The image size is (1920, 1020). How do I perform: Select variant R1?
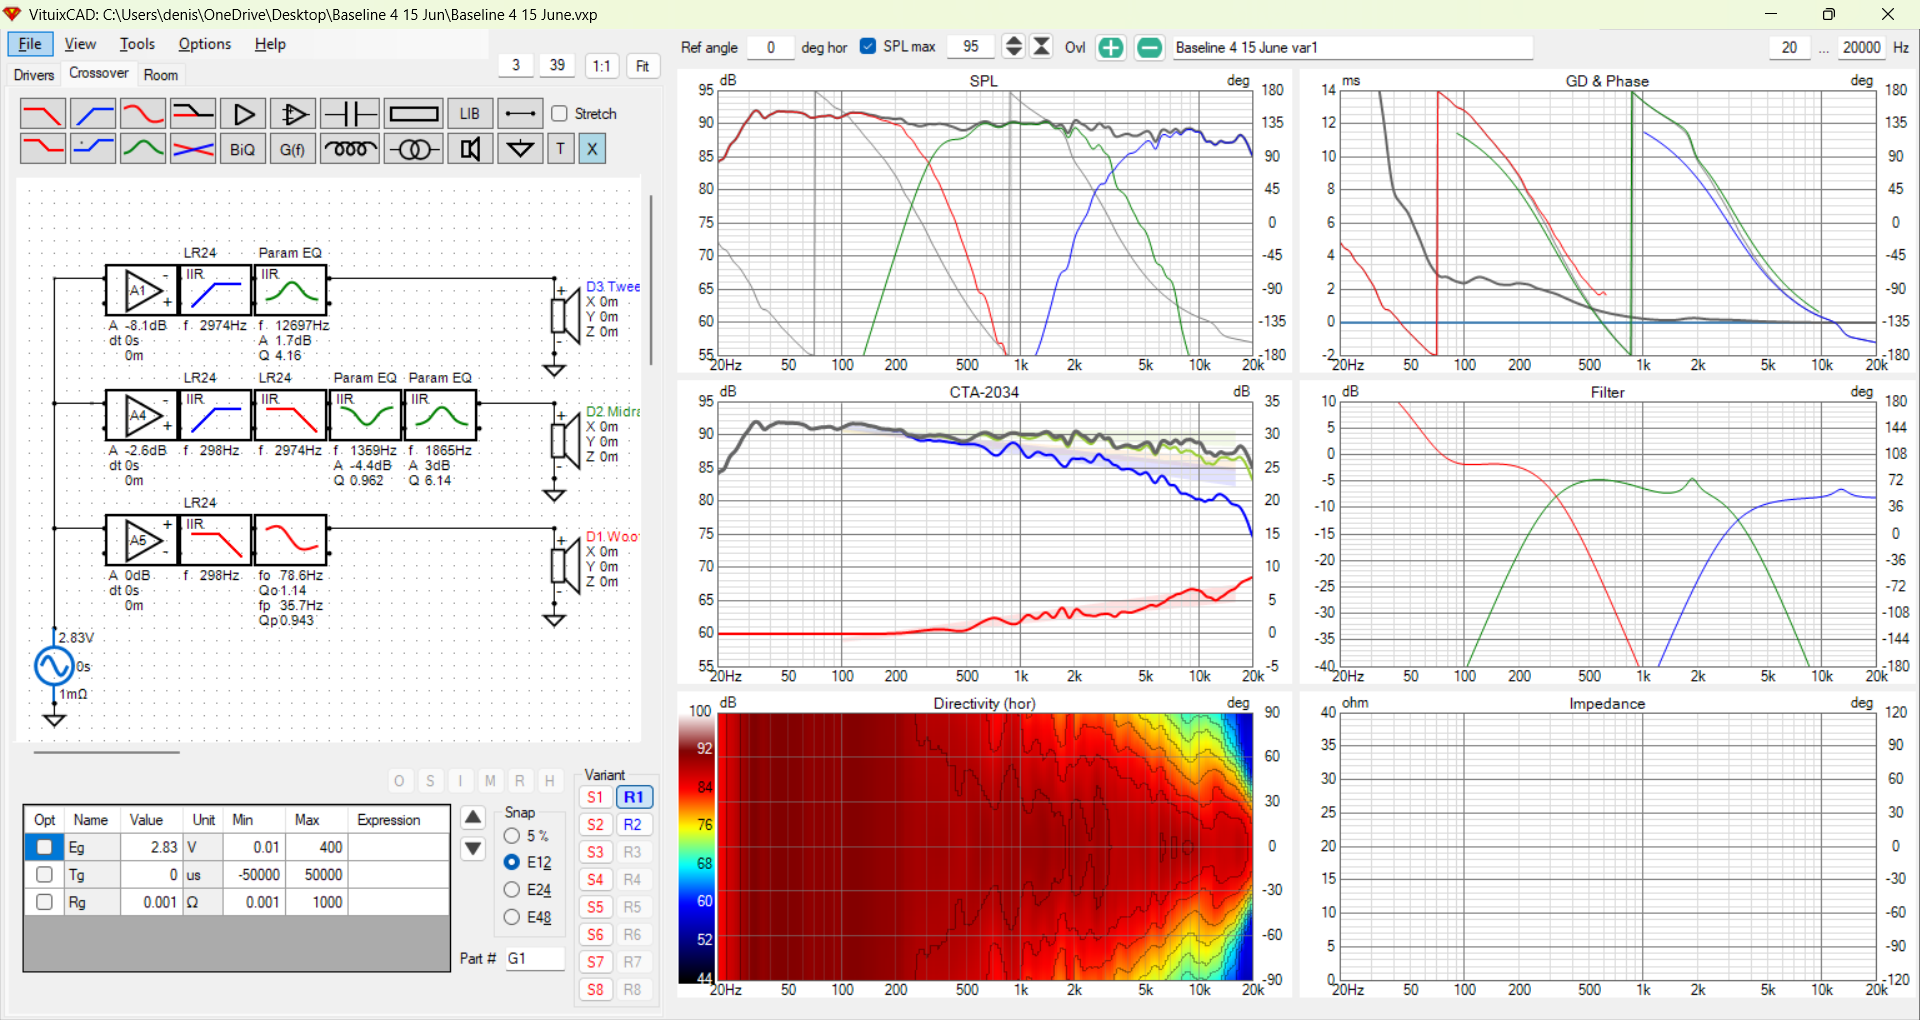click(x=633, y=797)
